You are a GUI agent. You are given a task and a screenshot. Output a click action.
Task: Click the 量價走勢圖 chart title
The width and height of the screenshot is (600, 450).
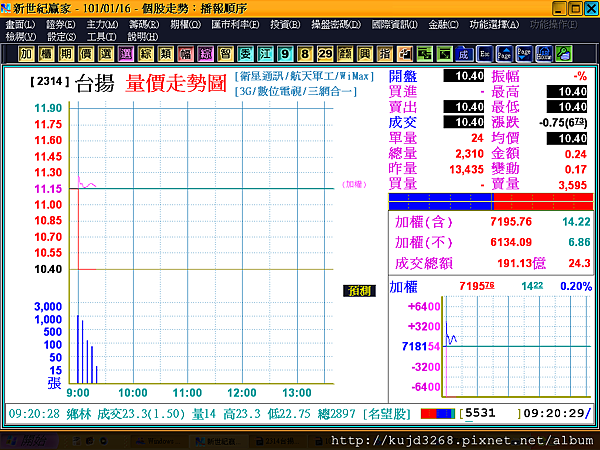point(176,83)
